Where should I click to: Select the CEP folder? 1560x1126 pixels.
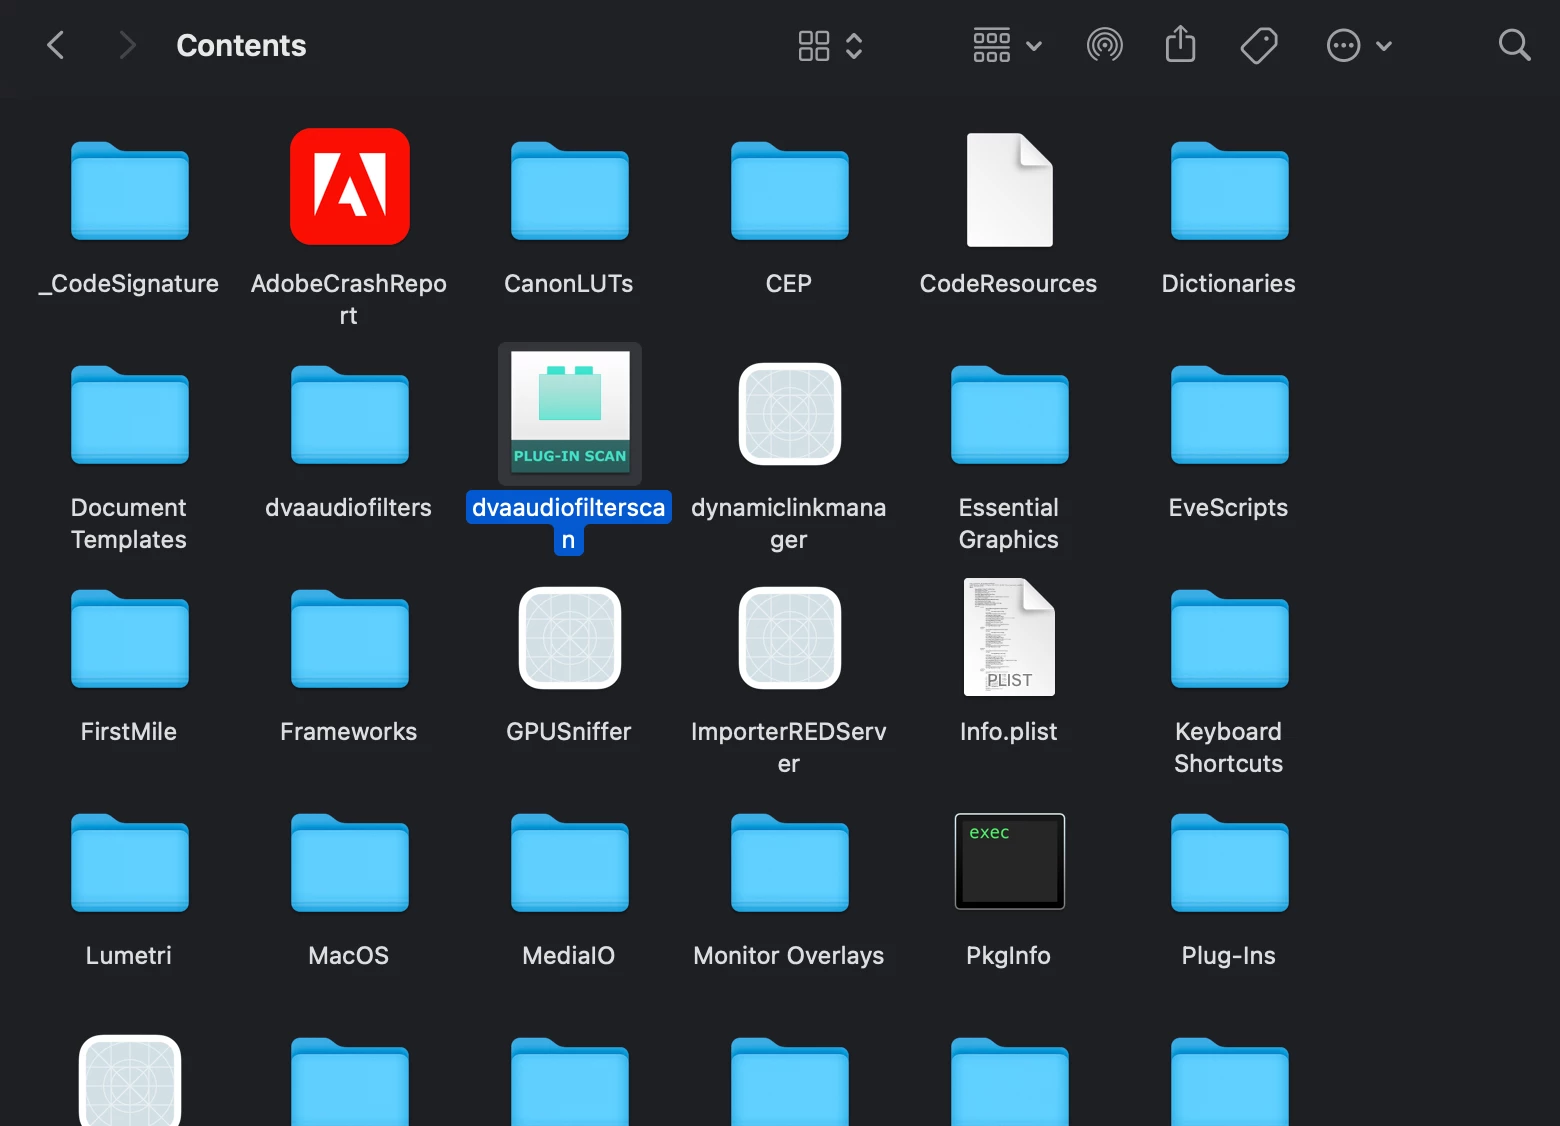tap(790, 191)
